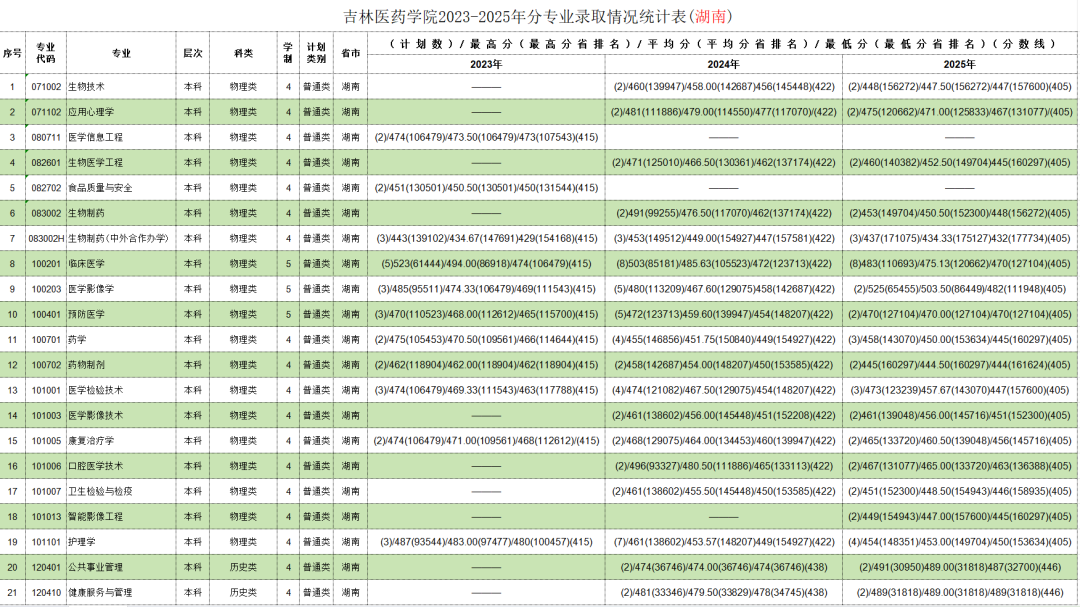The width and height of the screenshot is (1080, 607).
Task: Select 2024 data cell starting (2)481(33346)
Action: [x=723, y=593]
